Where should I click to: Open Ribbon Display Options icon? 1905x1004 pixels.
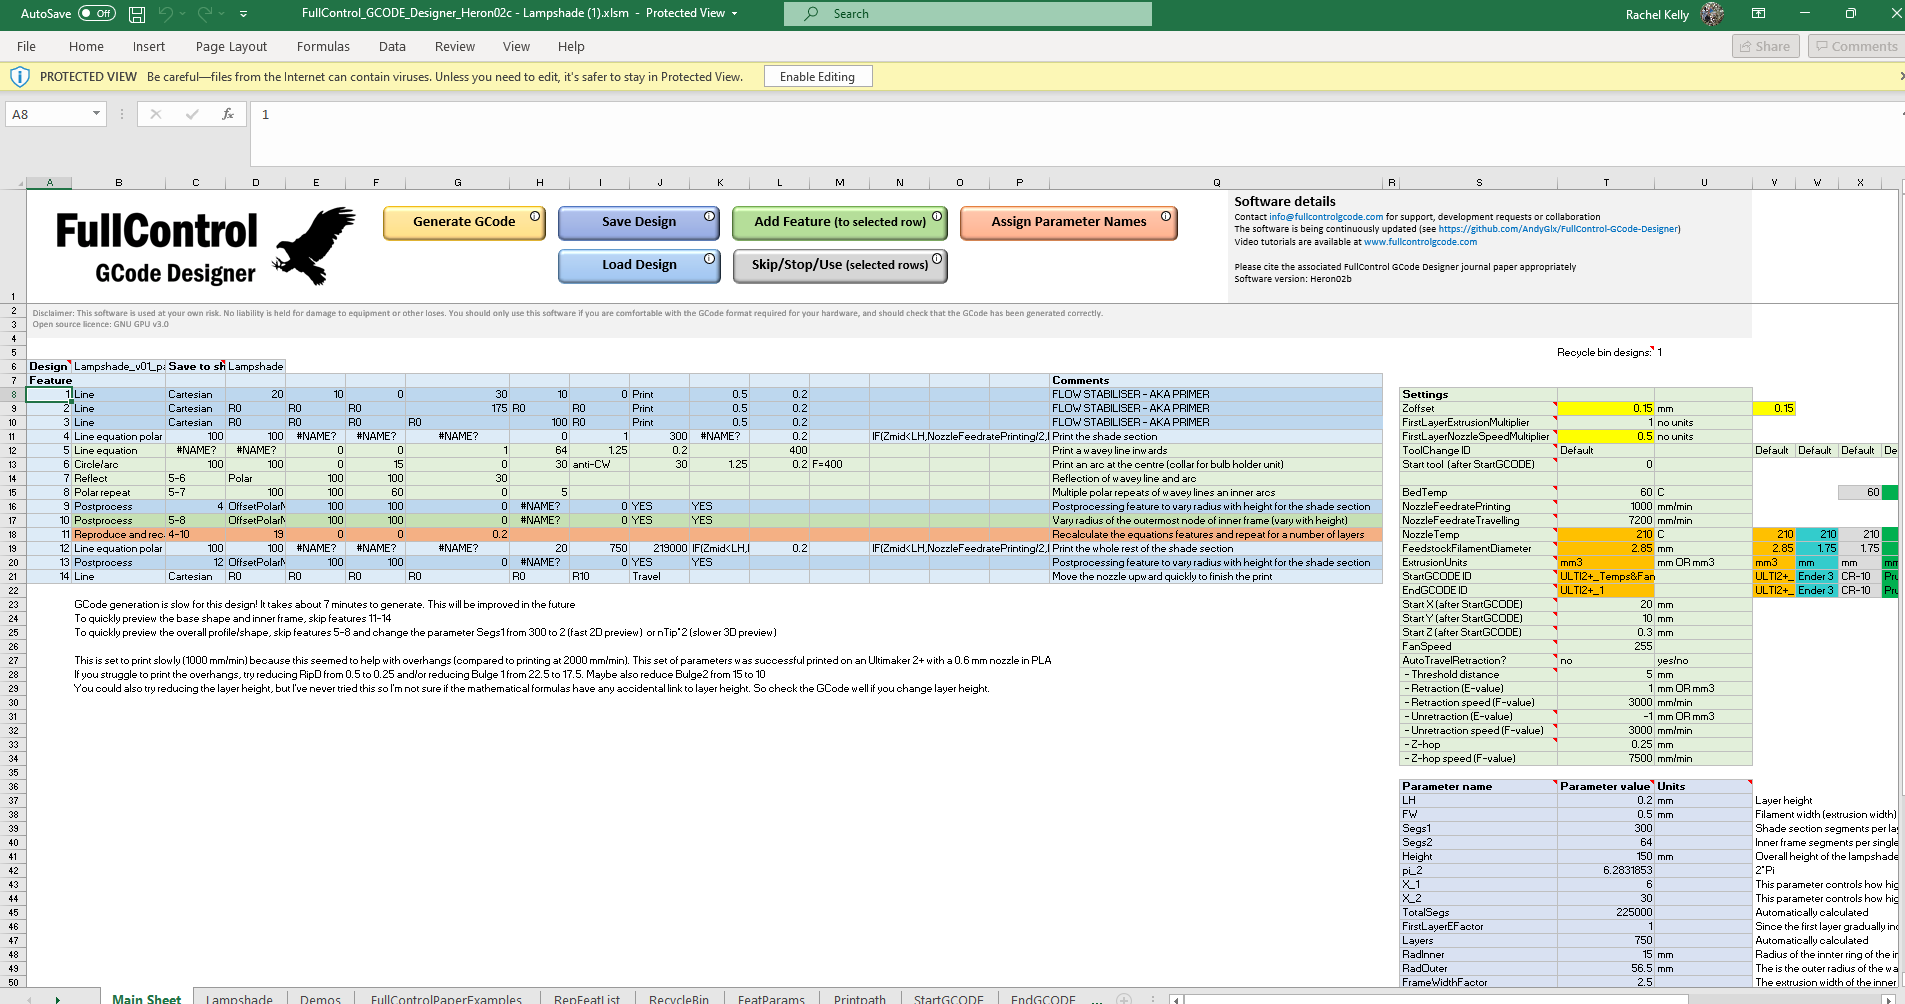point(1758,13)
